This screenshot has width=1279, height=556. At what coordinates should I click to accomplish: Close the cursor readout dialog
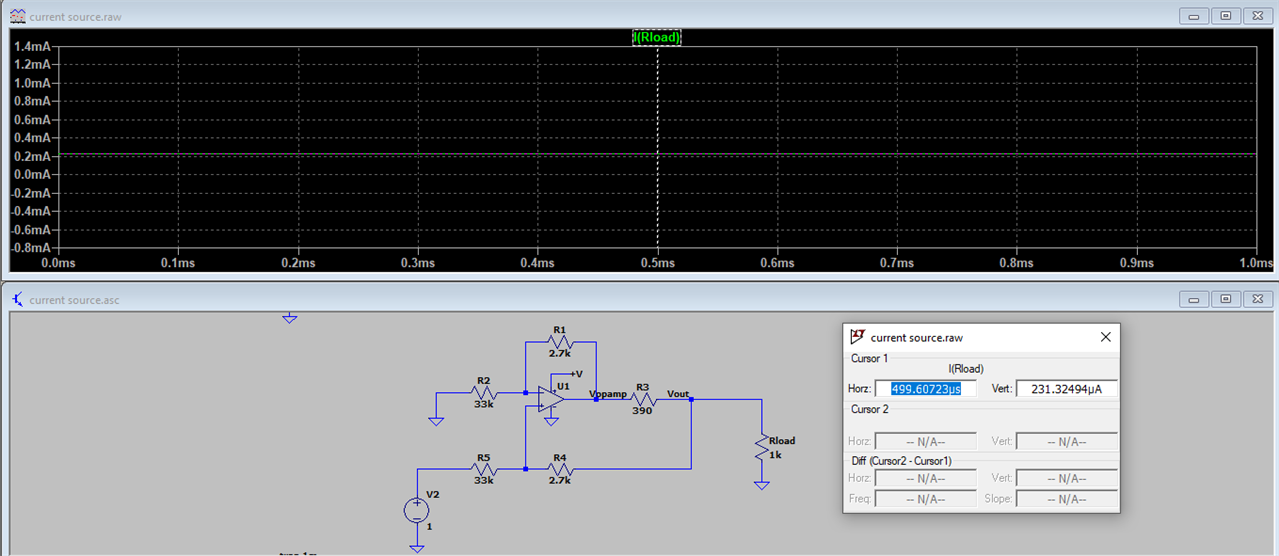tap(1105, 337)
